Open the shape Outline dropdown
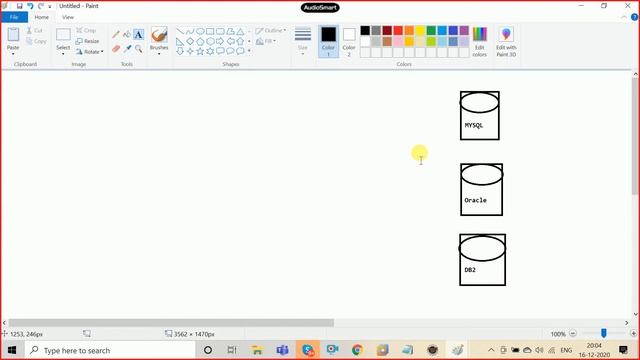 click(271, 31)
